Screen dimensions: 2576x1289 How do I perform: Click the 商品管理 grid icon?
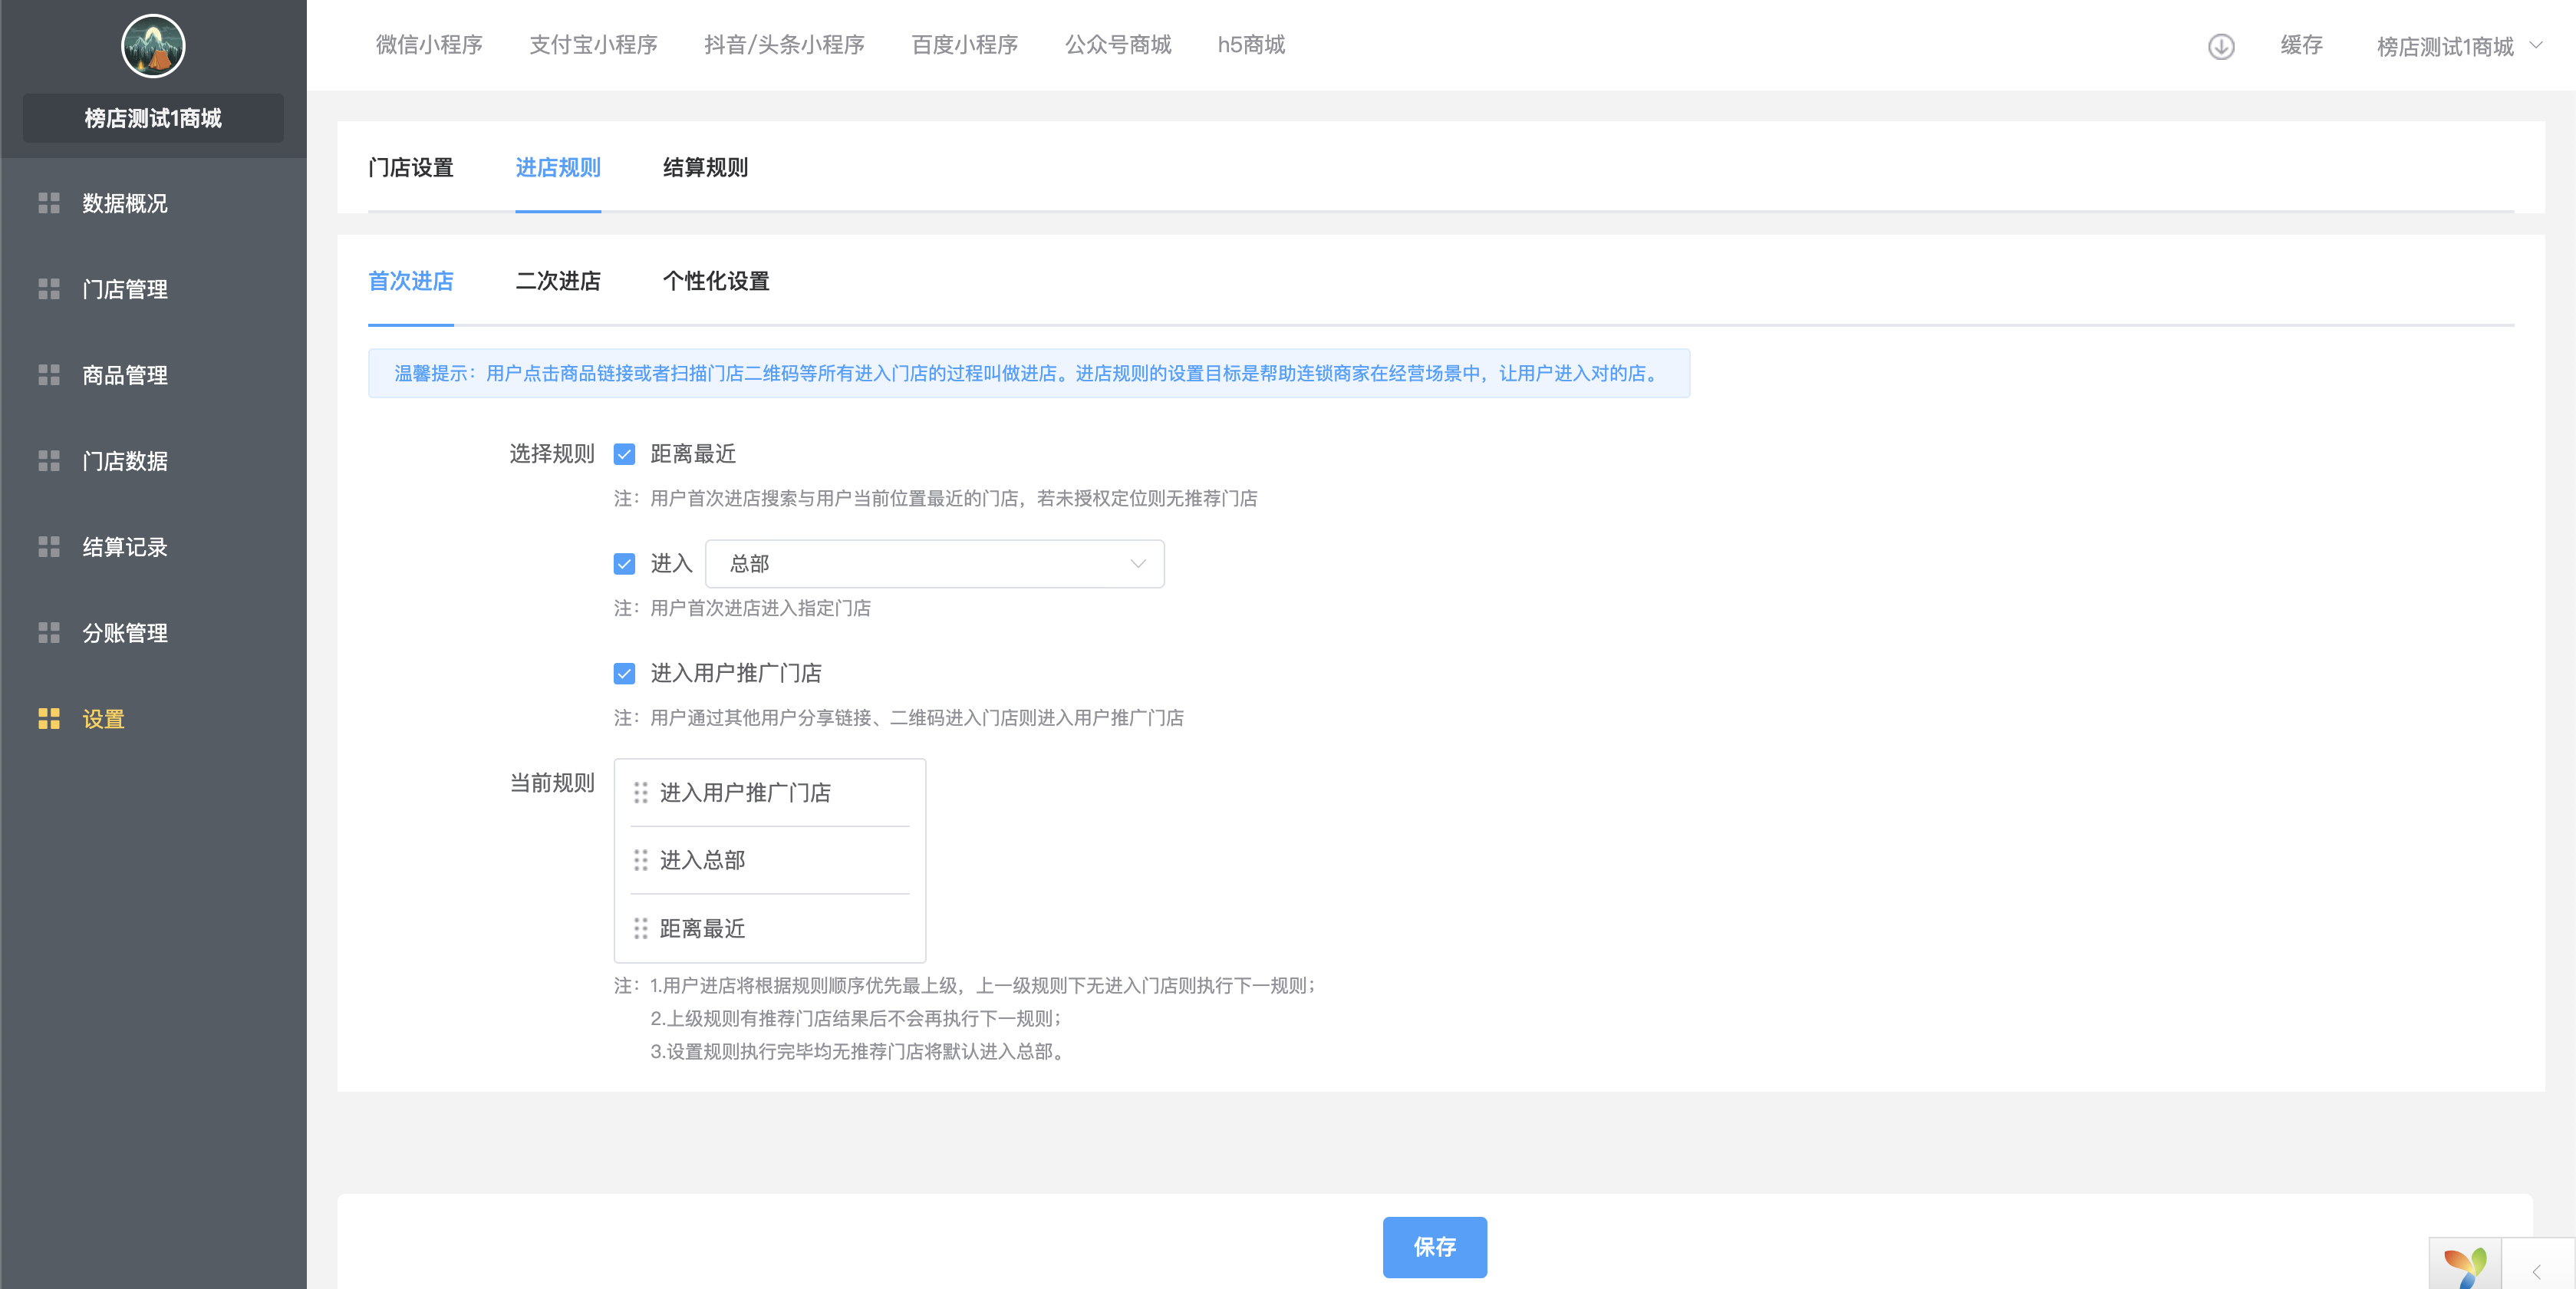click(49, 375)
